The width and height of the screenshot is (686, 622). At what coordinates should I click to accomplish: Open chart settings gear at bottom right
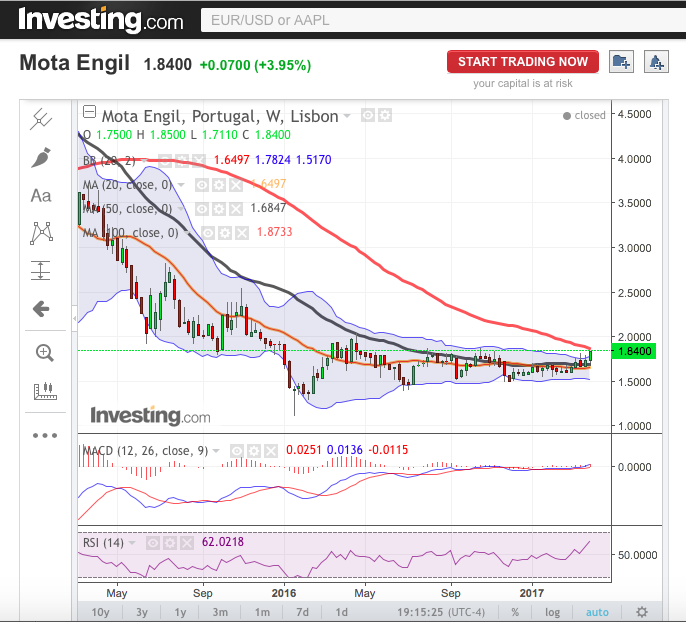pyautogui.click(x=642, y=612)
